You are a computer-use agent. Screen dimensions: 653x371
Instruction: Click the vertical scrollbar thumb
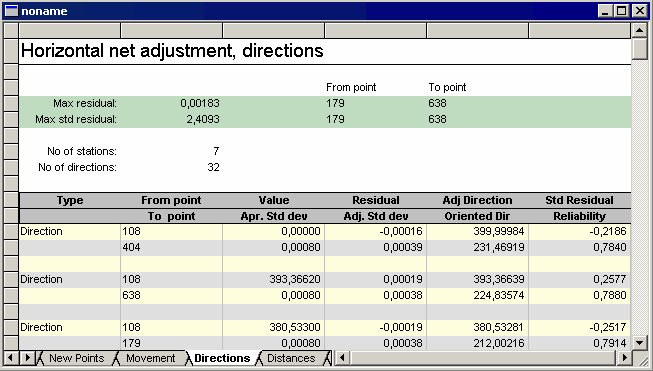(x=639, y=49)
